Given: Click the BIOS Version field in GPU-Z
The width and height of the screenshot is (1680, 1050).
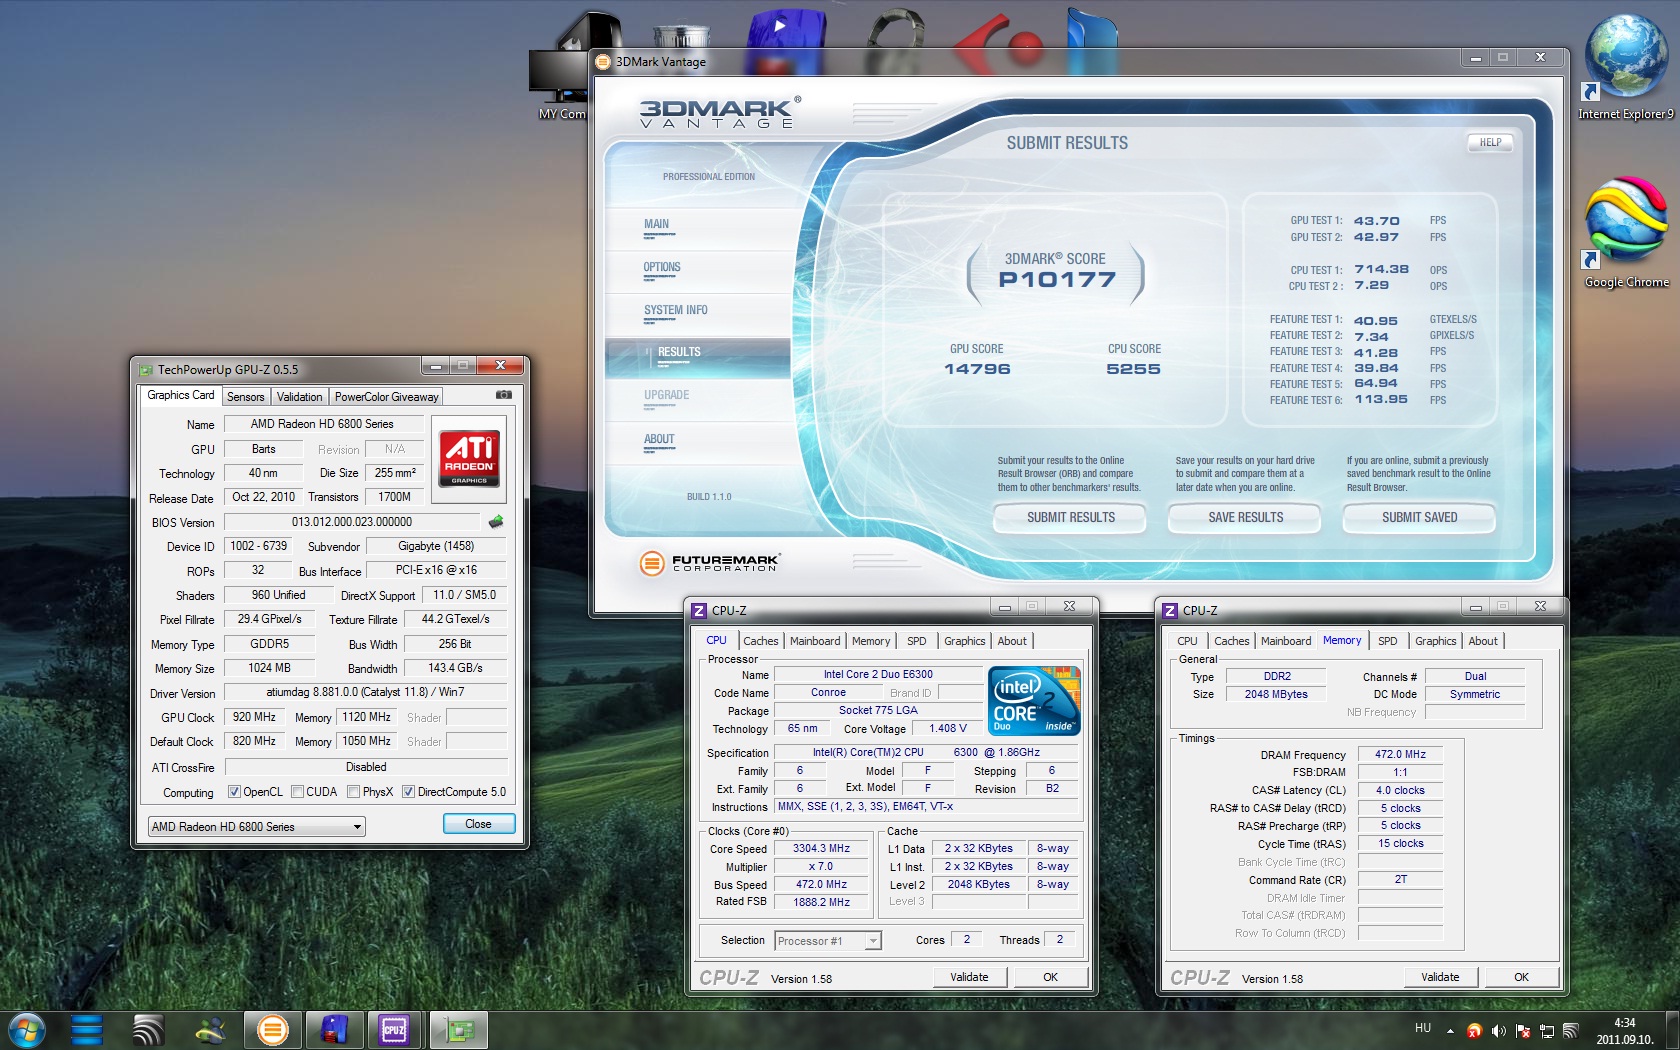Looking at the screenshot, I should pyautogui.click(x=352, y=522).
